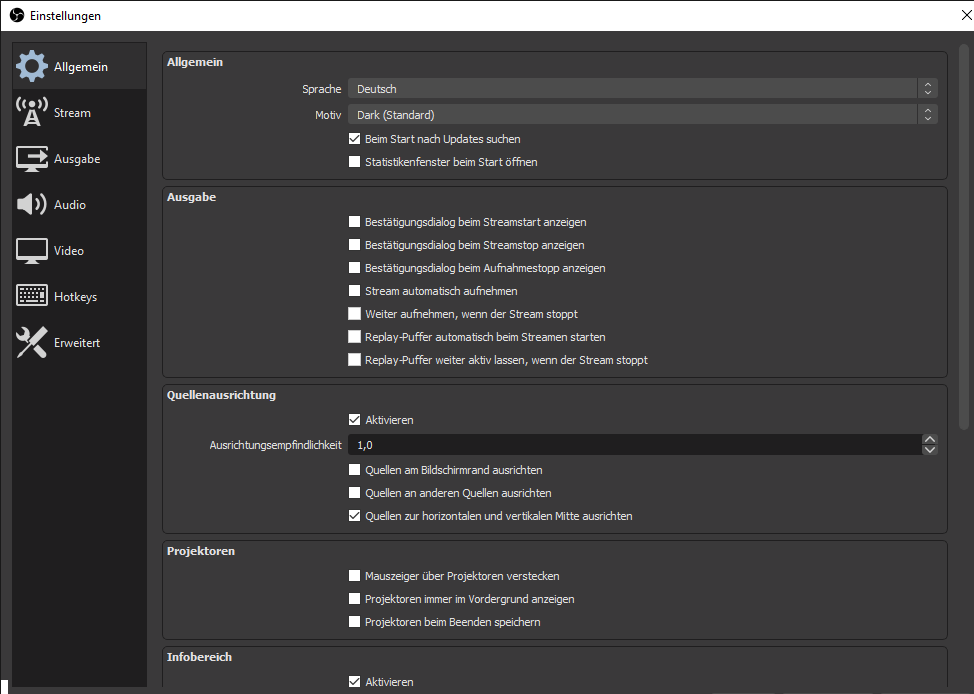
Task: Open Stream settings via antenna icon
Action: [x=32, y=113]
